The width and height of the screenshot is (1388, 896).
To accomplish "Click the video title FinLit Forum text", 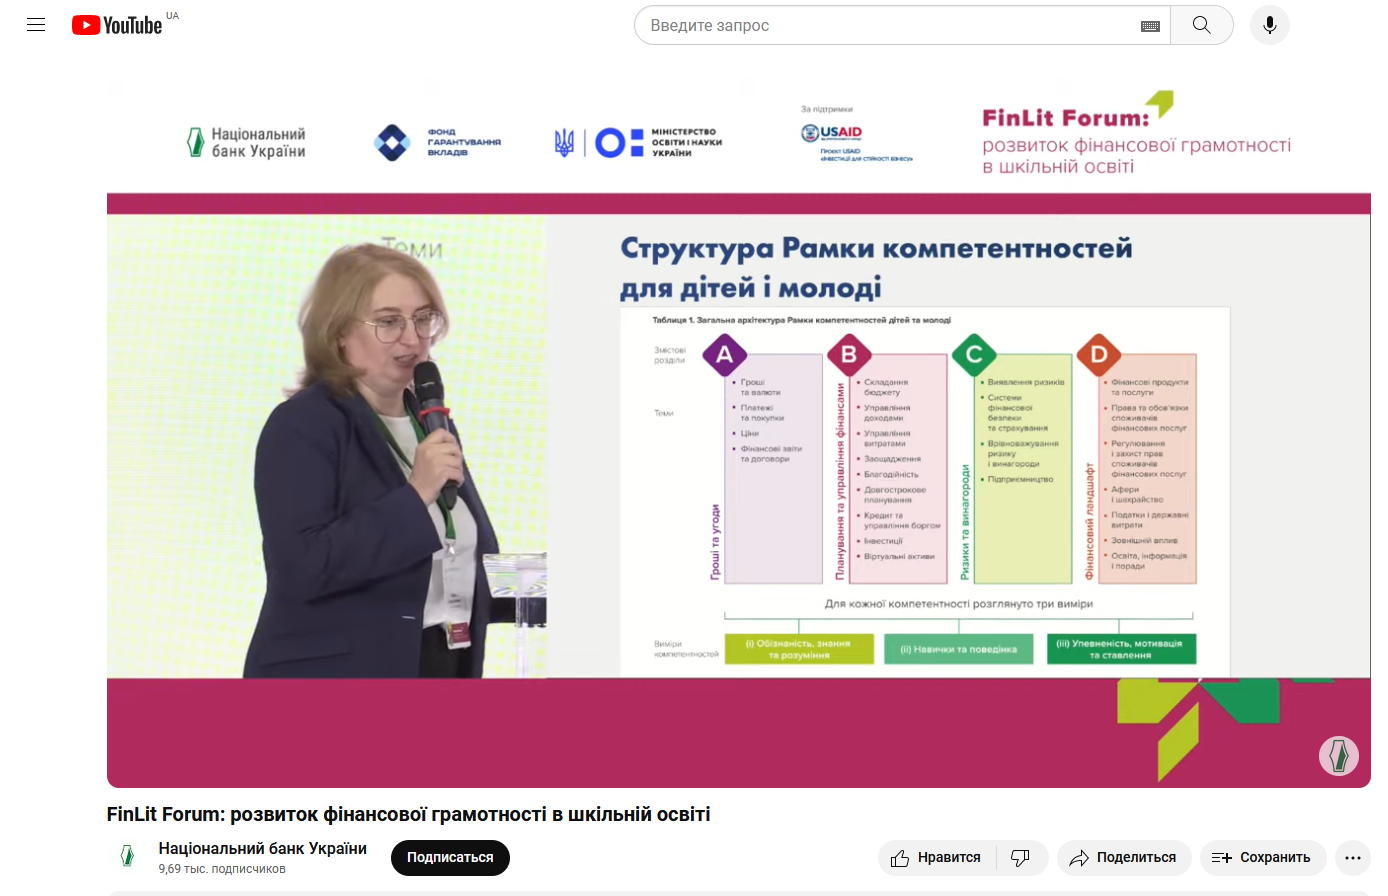I will click(x=409, y=814).
